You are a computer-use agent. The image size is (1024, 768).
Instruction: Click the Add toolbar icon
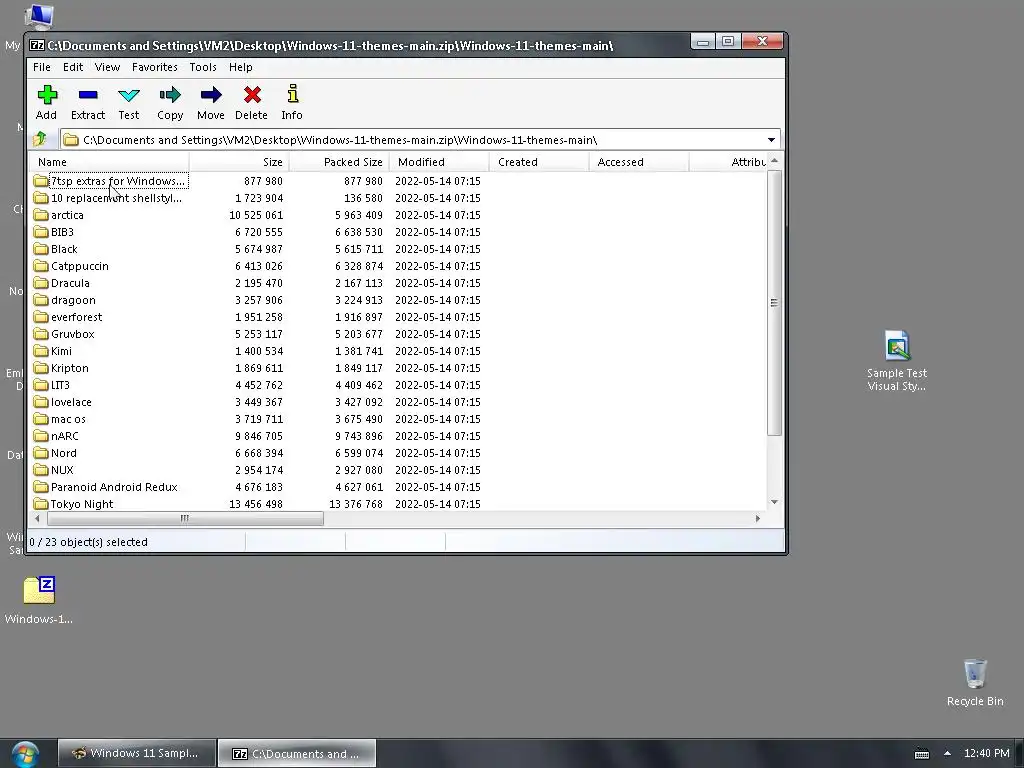(x=47, y=95)
